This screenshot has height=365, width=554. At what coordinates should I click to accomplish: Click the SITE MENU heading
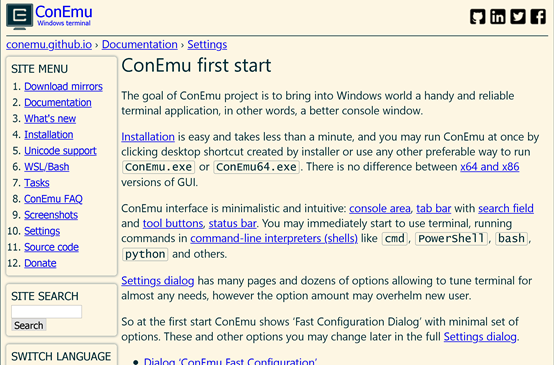(39, 69)
